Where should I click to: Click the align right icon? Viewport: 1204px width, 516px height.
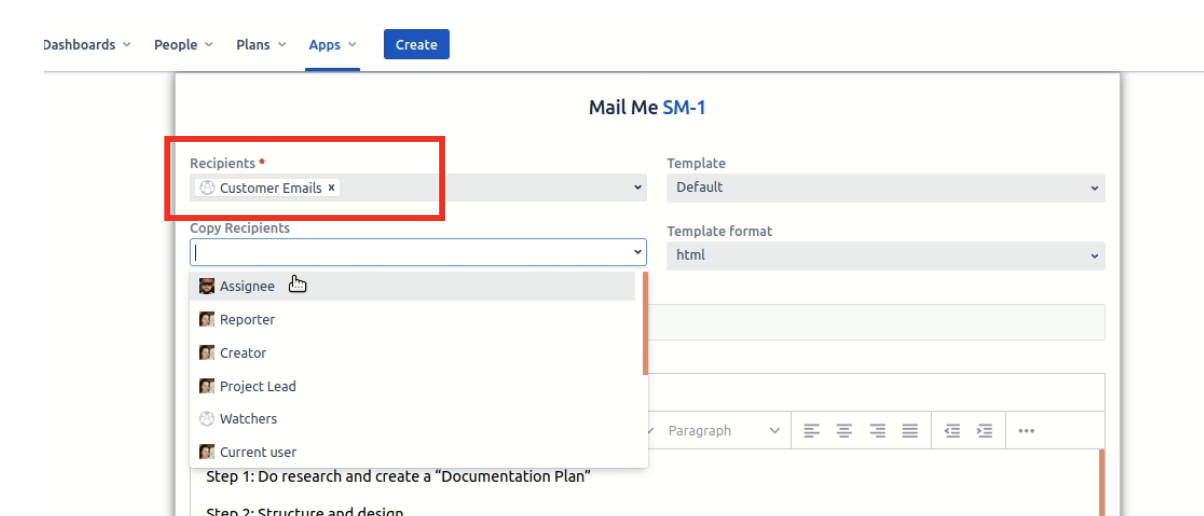pyautogui.click(x=878, y=431)
